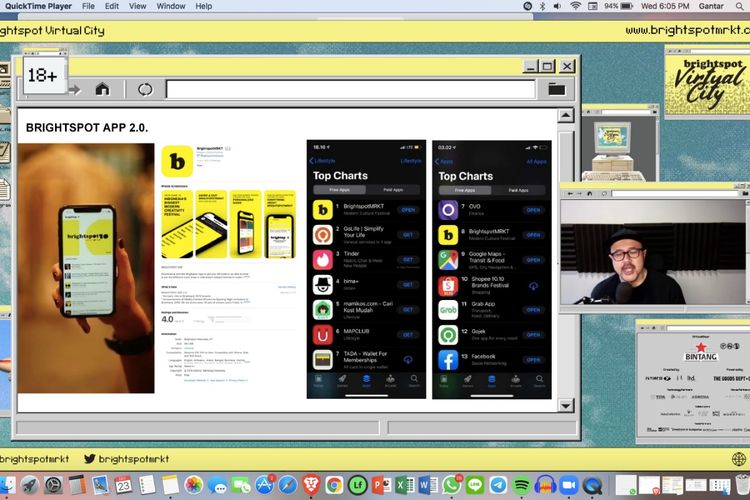Open Telegram in the dock
This screenshot has width=750, height=500.
pyautogui.click(x=498, y=485)
